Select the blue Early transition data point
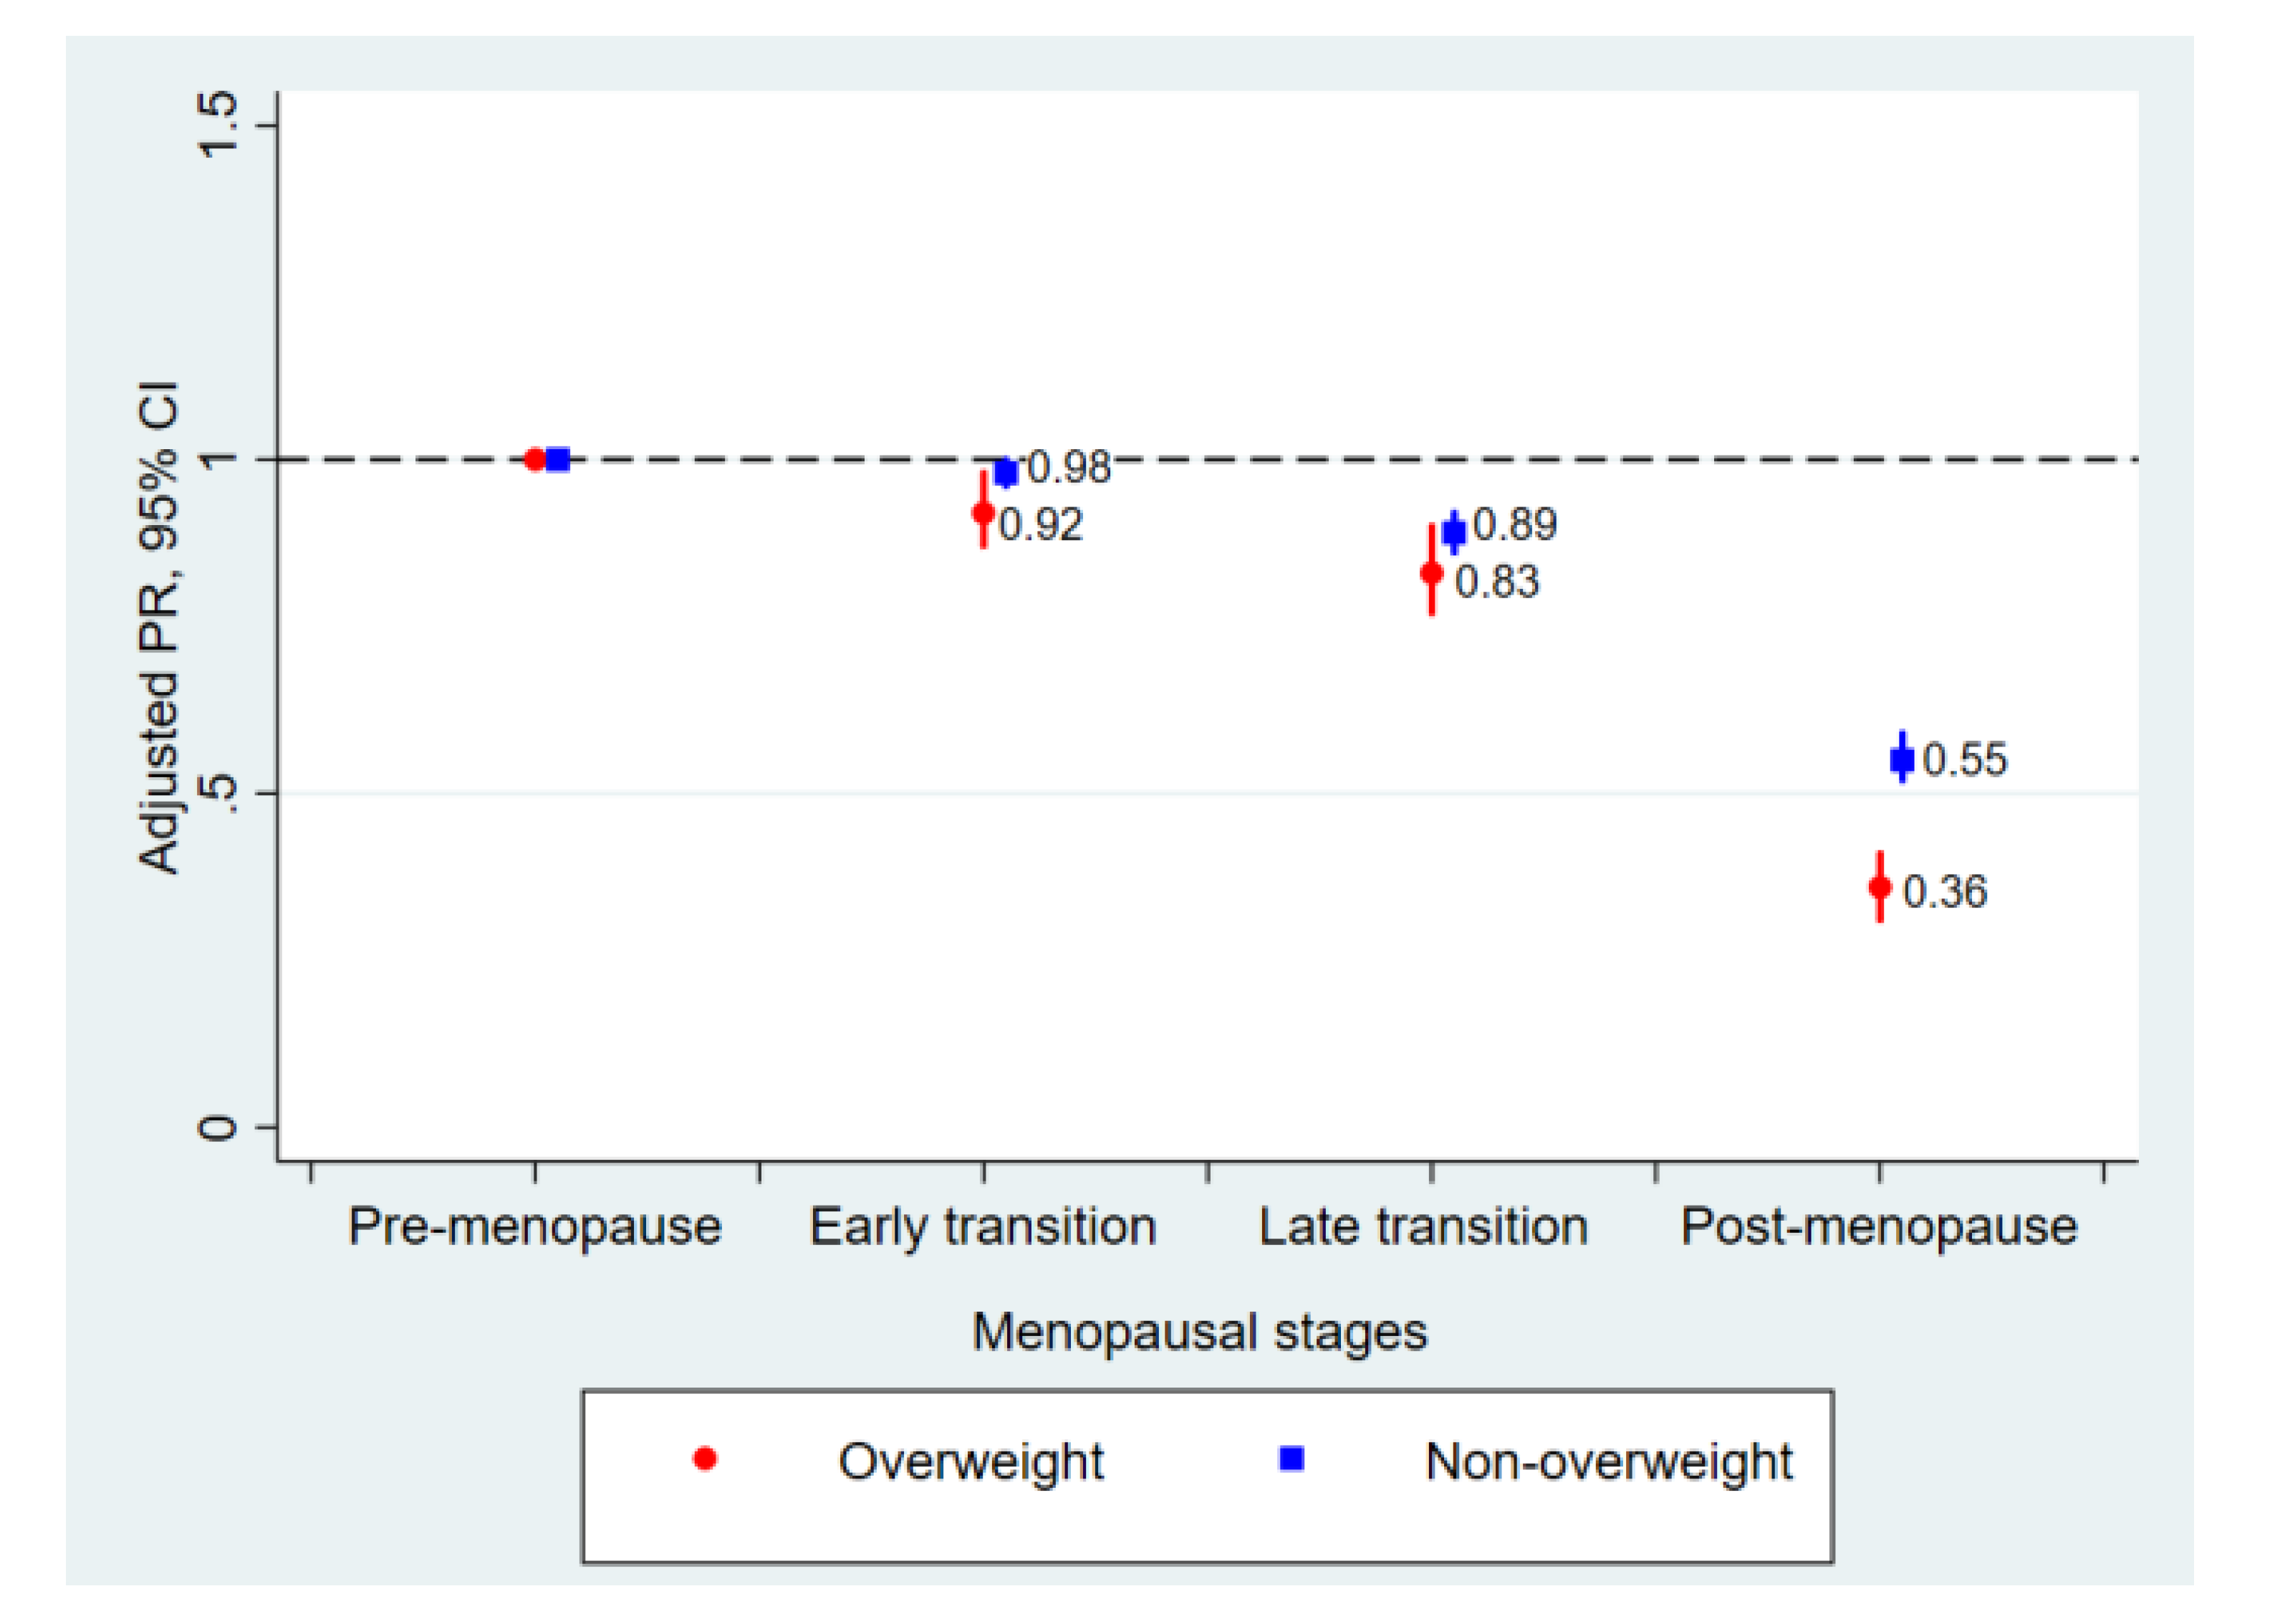The width and height of the screenshot is (2280, 1624). click(1006, 472)
